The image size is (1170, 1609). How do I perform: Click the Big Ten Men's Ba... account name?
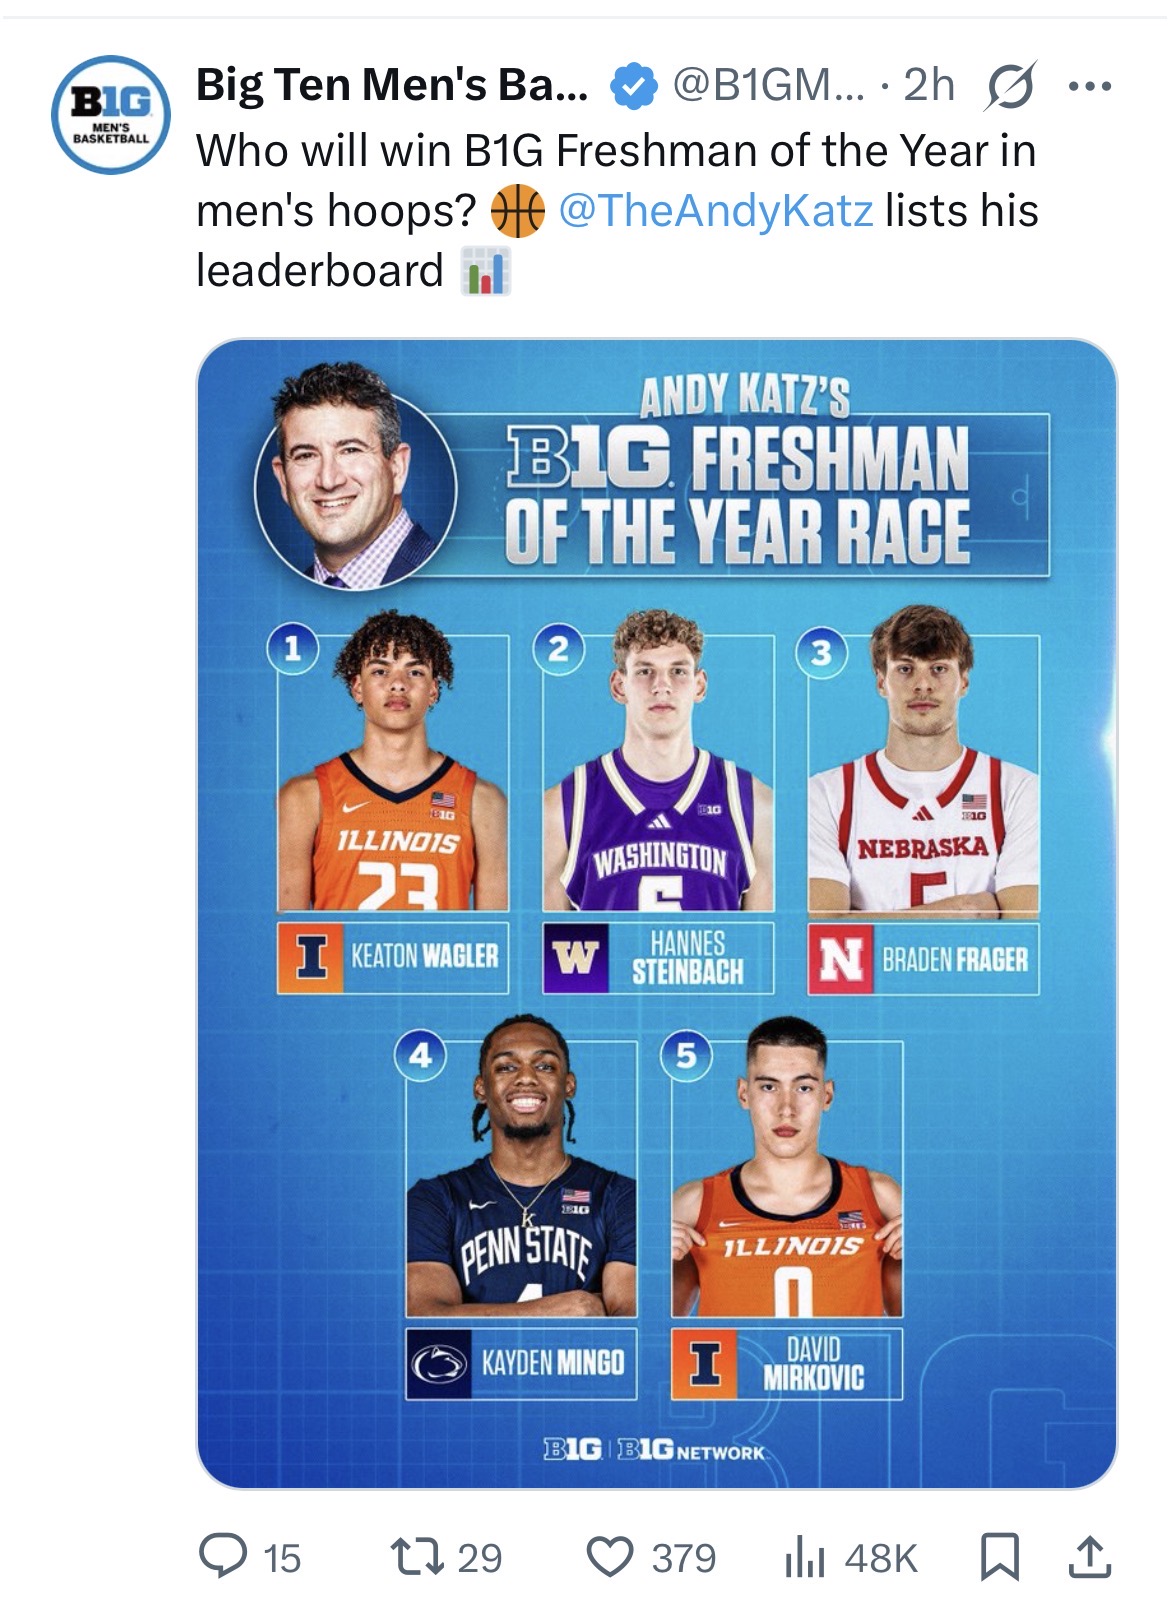coord(392,86)
